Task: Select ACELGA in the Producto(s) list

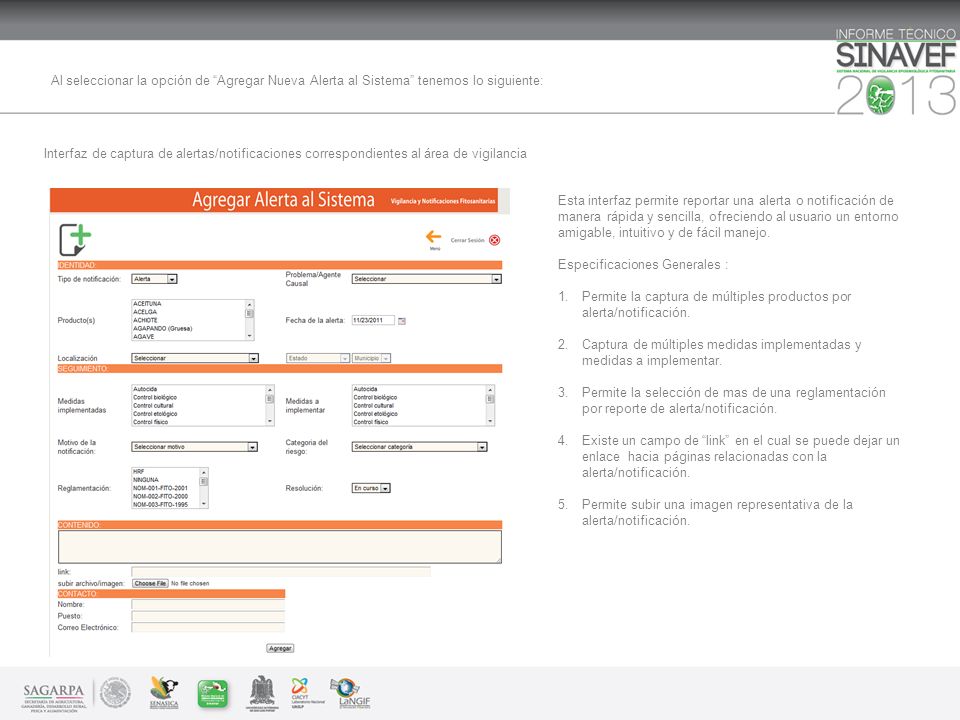Action: 145,312
